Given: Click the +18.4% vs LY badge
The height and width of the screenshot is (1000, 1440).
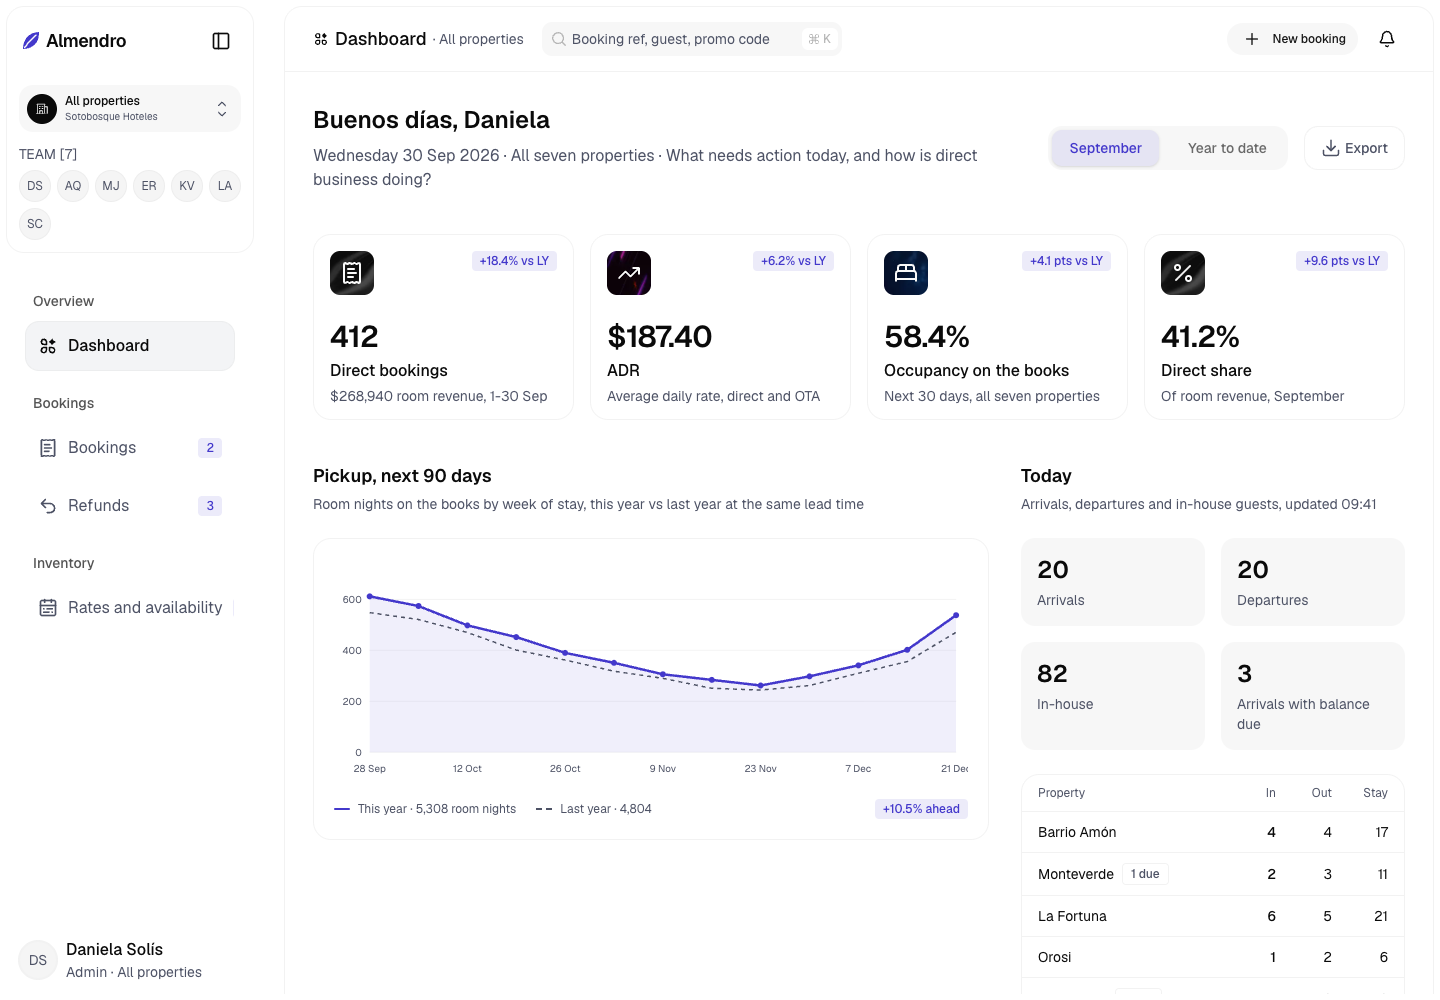Looking at the screenshot, I should click(514, 261).
